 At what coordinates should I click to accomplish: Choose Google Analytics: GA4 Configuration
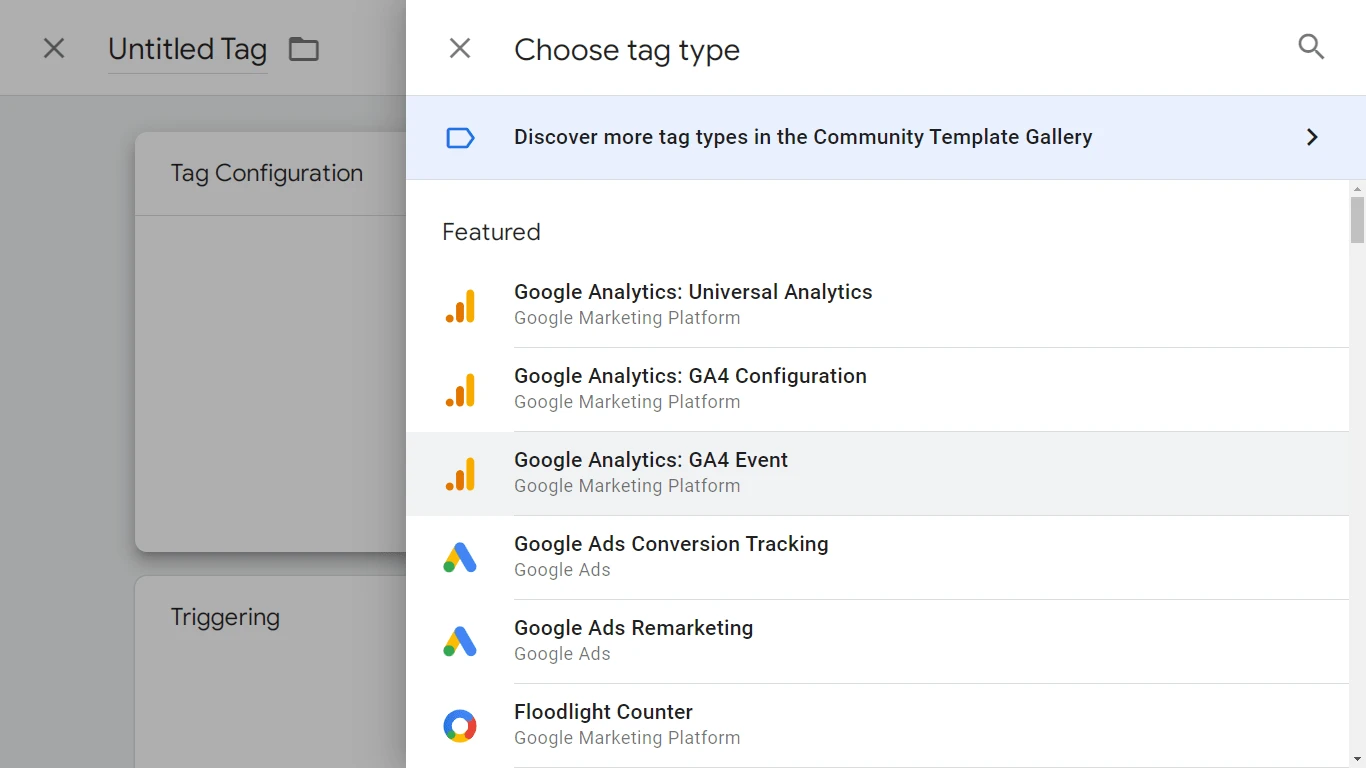pyautogui.click(x=690, y=376)
